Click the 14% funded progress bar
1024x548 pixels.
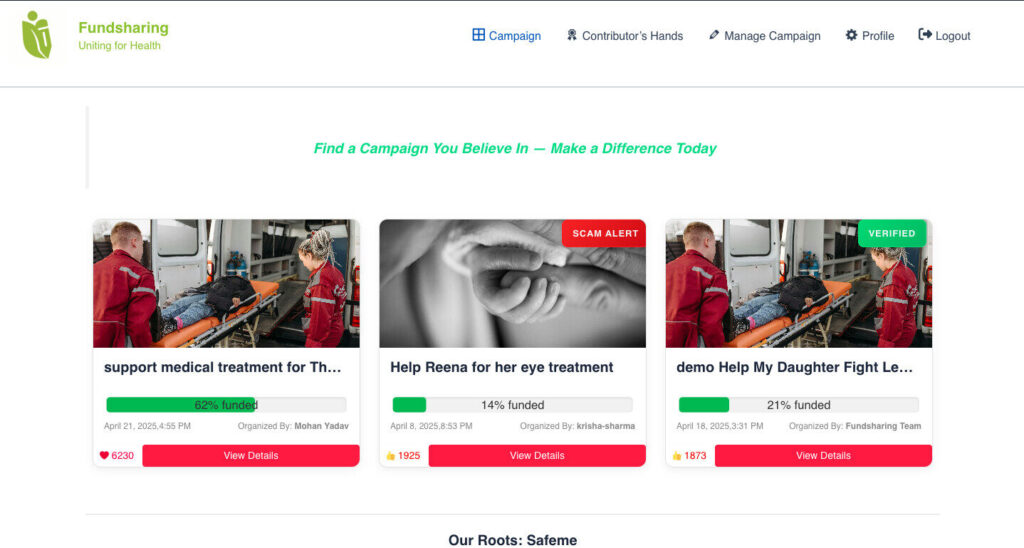pyautogui.click(x=512, y=405)
